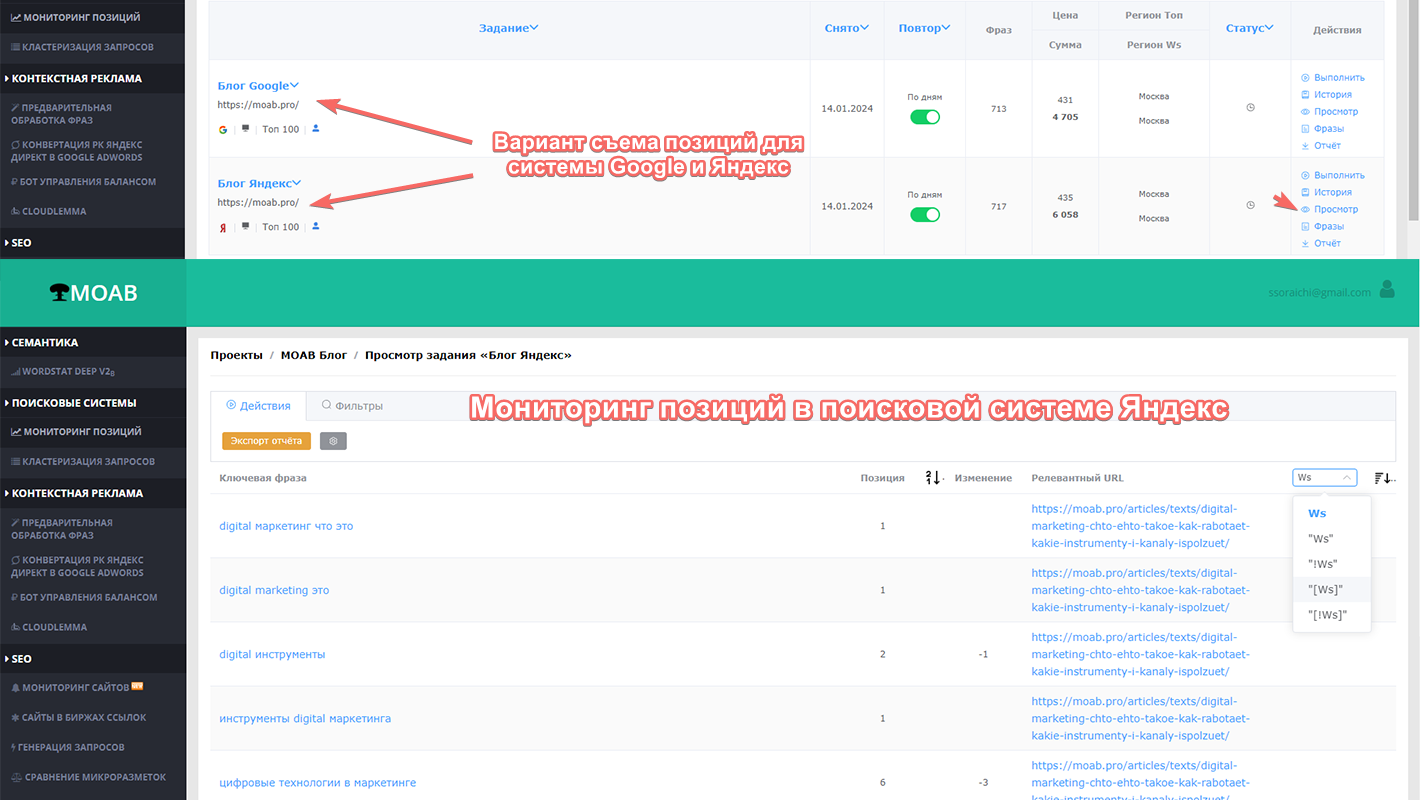Open the Повтор column header dropdown

coord(925,28)
